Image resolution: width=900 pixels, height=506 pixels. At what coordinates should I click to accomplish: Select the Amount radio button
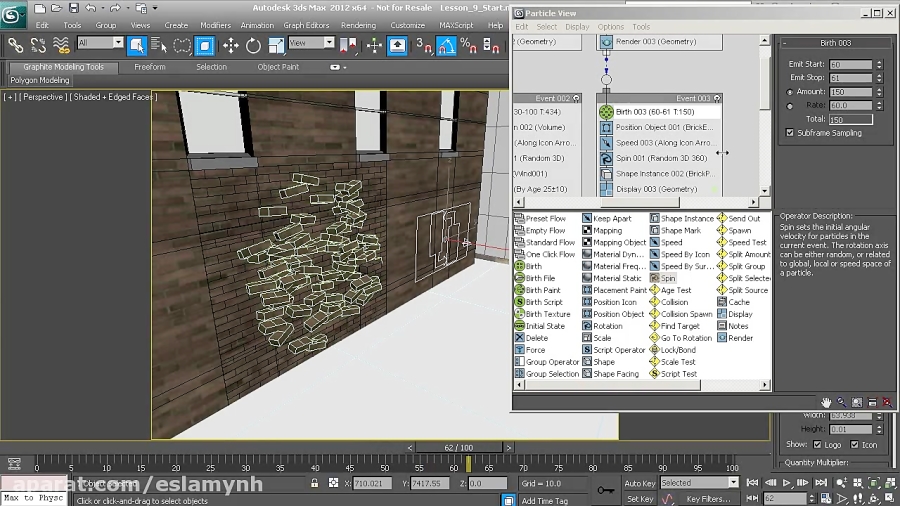pos(790,92)
